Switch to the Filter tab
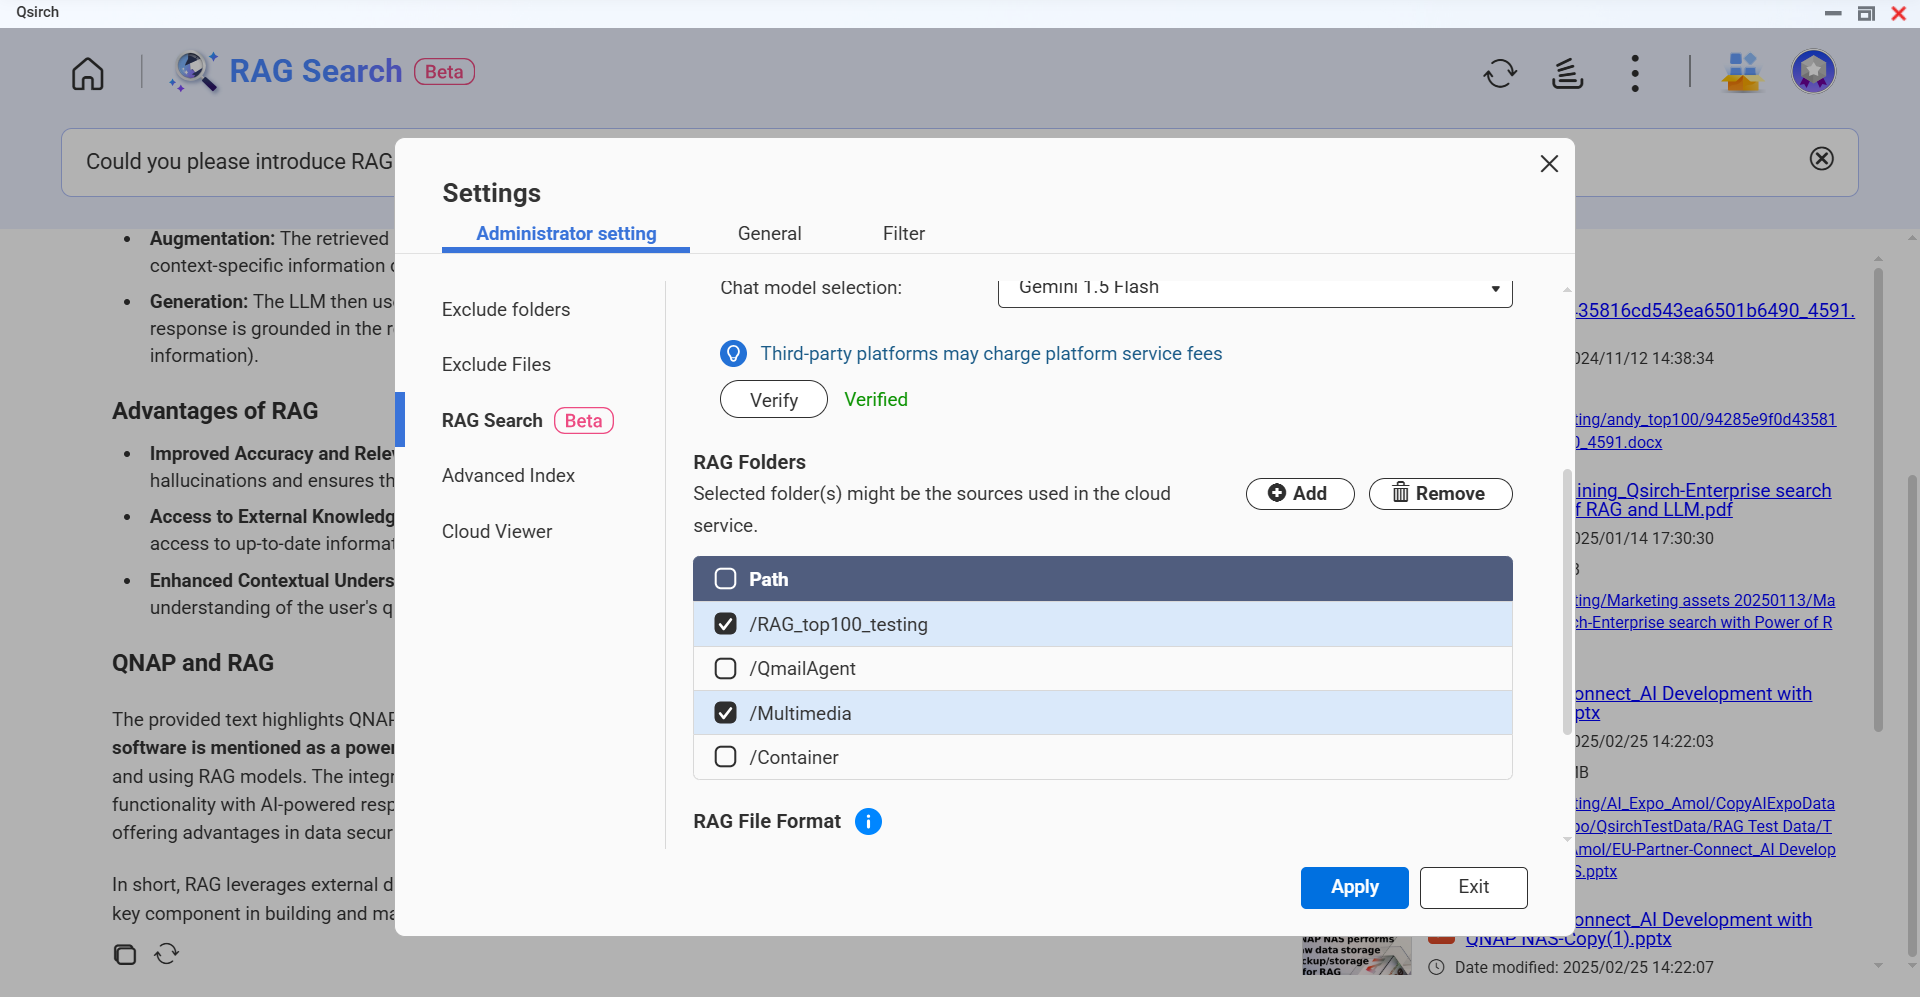This screenshot has width=1920, height=997. click(x=904, y=234)
